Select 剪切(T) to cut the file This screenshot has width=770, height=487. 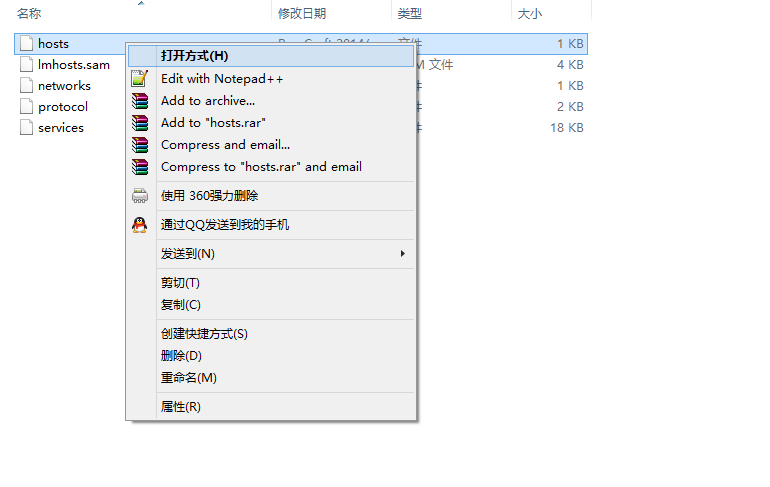[x=271, y=283]
